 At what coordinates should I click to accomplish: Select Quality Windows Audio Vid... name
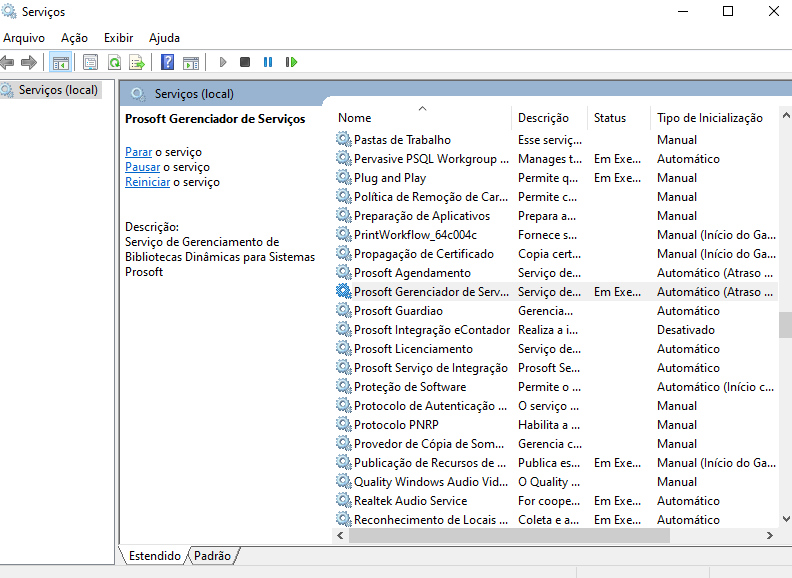point(431,481)
